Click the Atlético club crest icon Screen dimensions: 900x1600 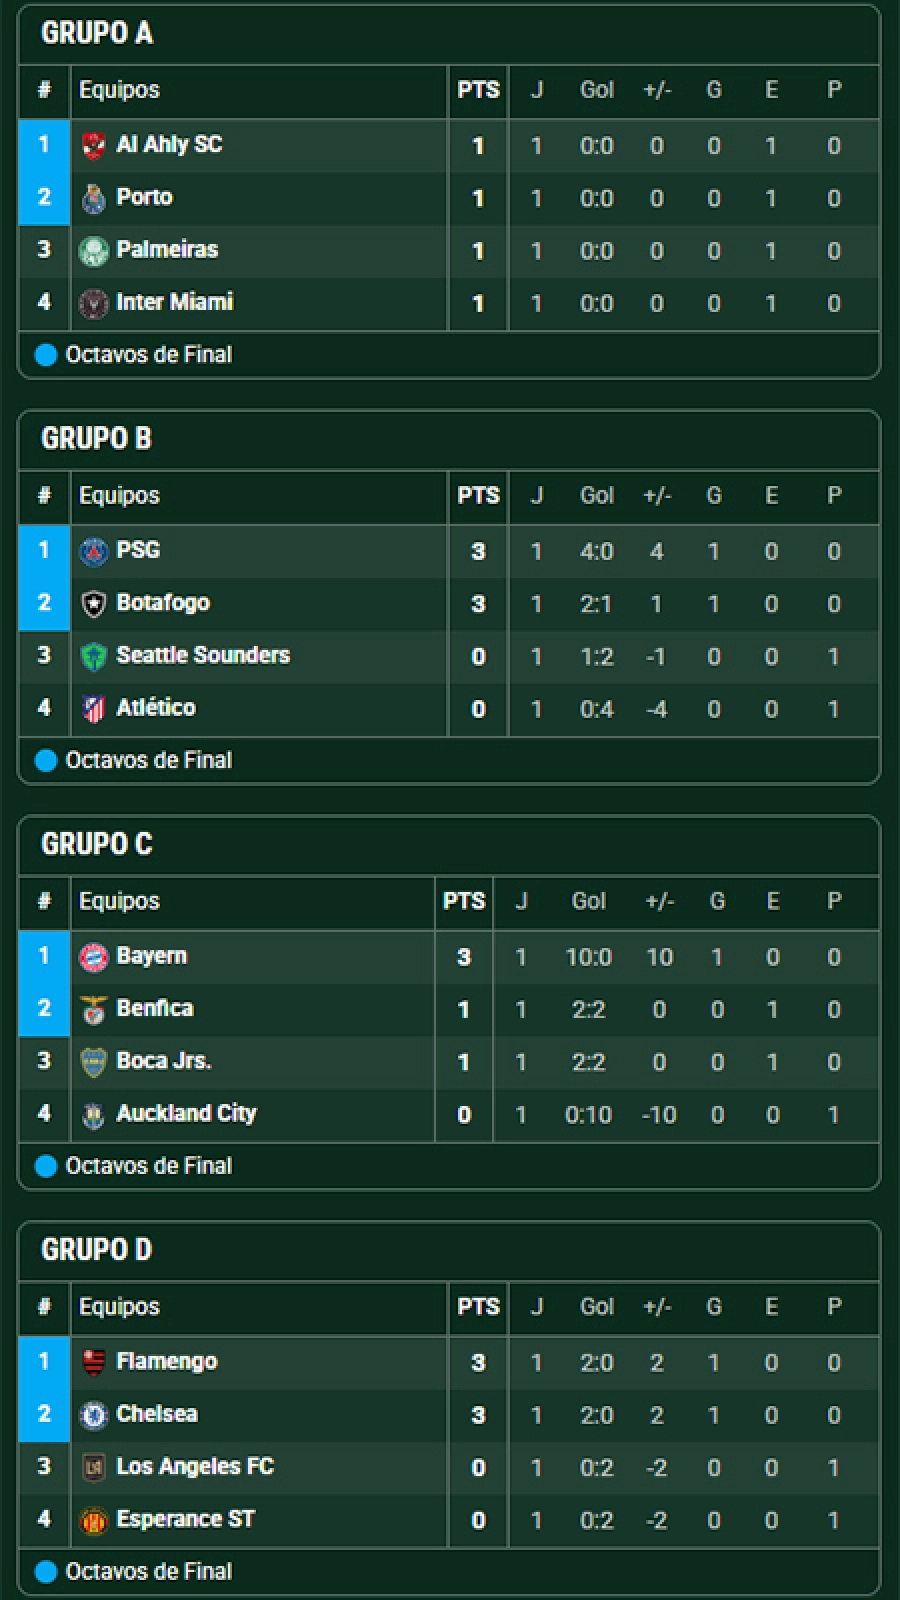(x=94, y=709)
